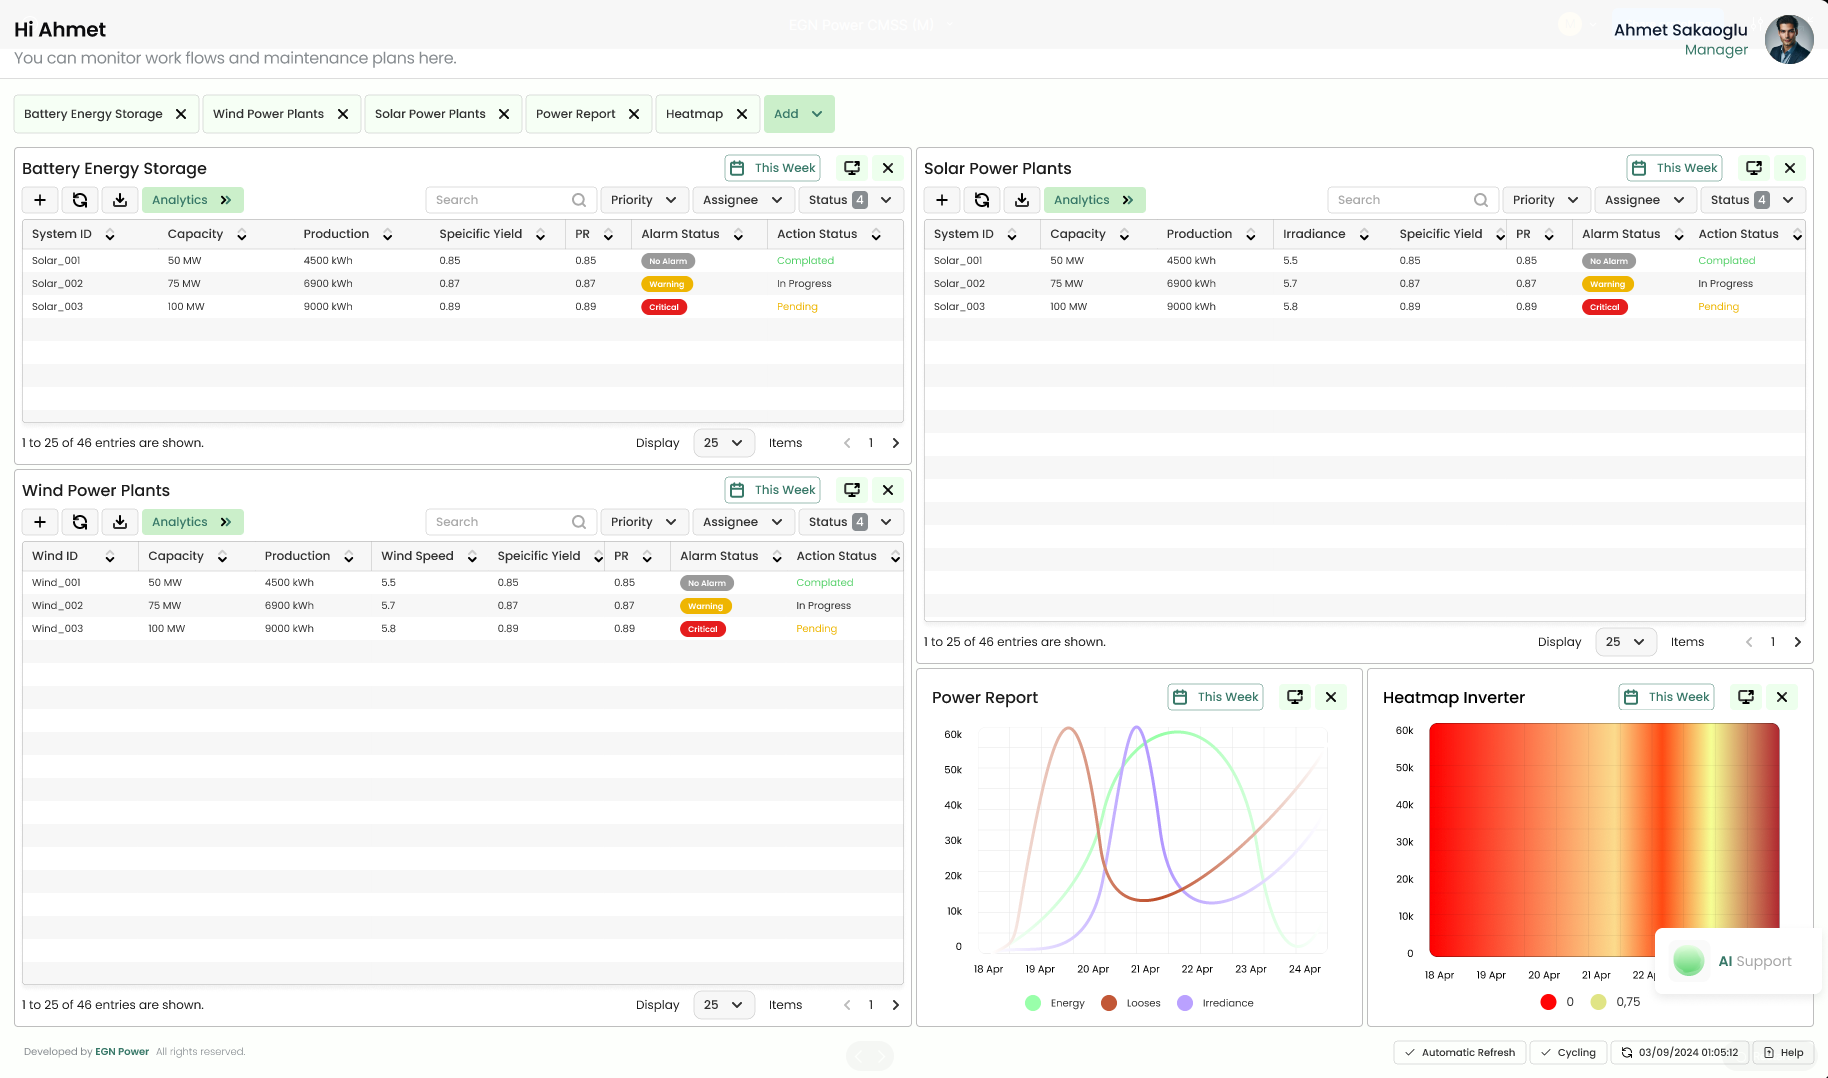Open Analytics in Solar Power Plants panel
Viewport: 1828px width, 1078px height.
pyautogui.click(x=1093, y=200)
